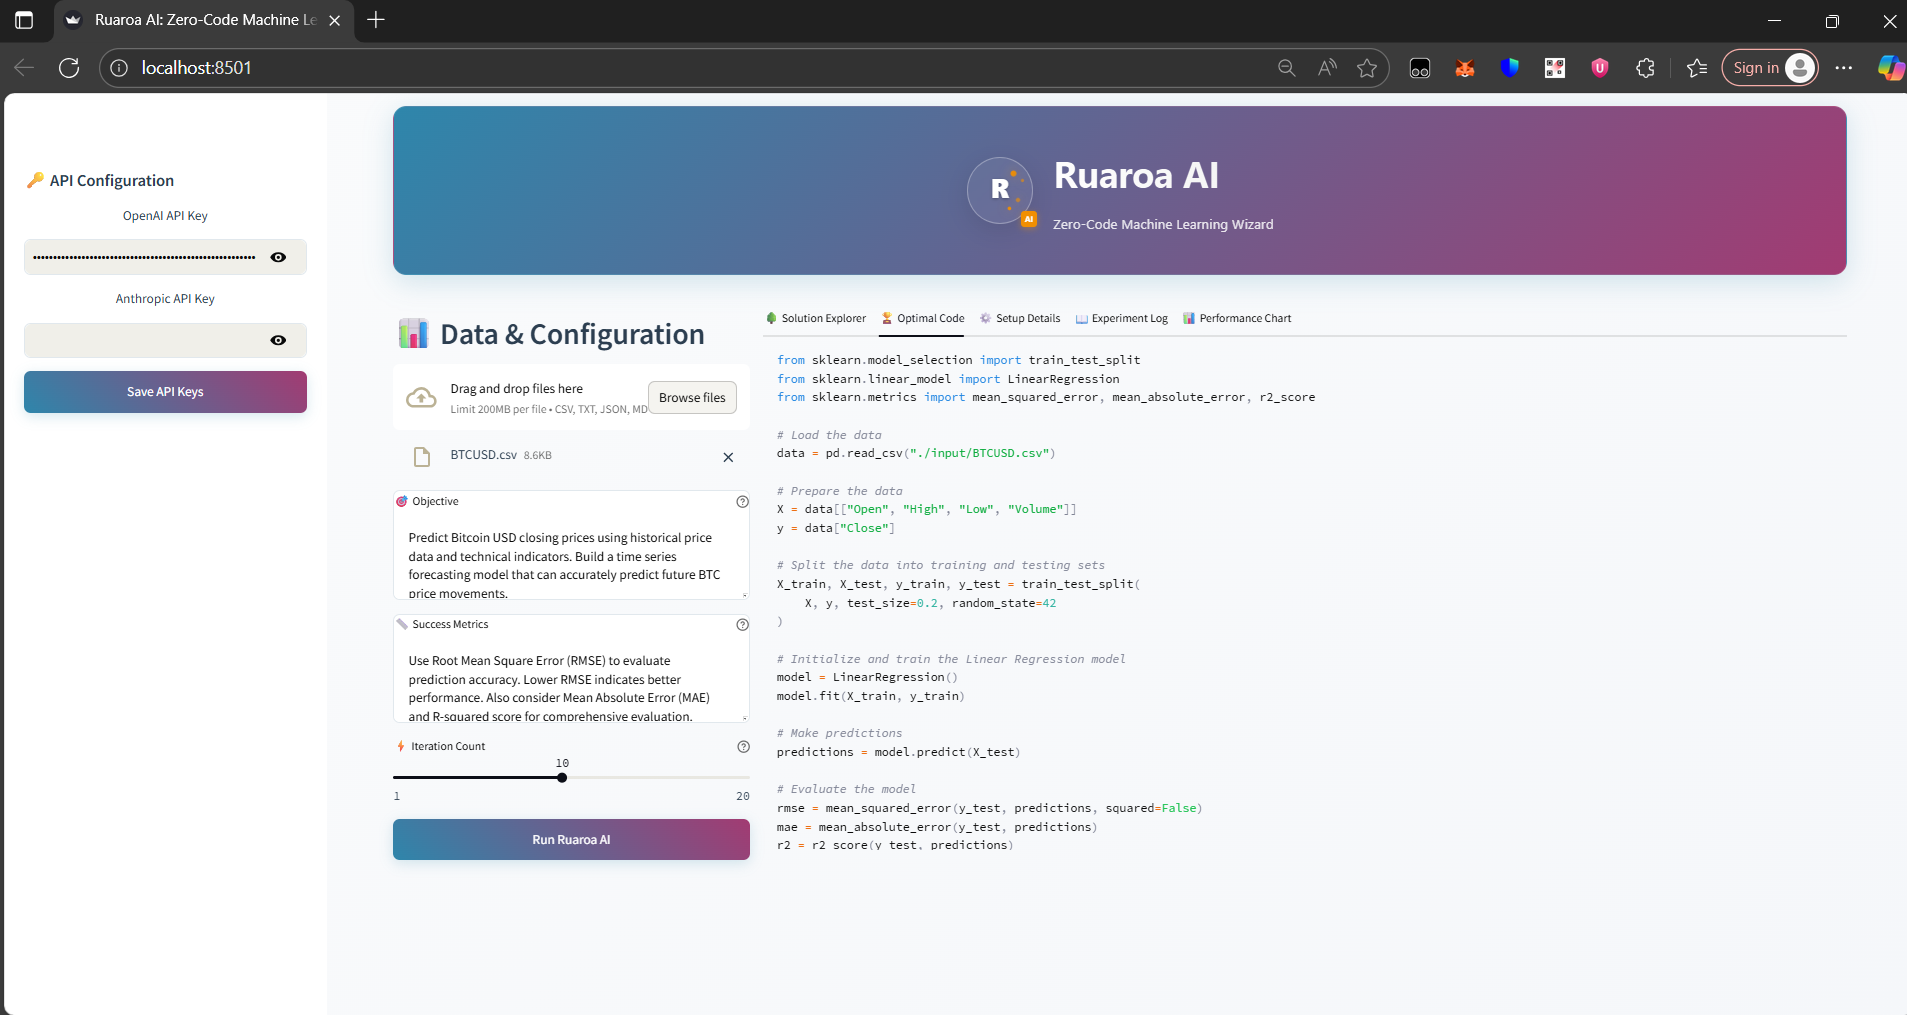Click the 'Zero-Code Machine Learning Wizard' subtitle
The image size is (1907, 1015).
pyautogui.click(x=1163, y=224)
